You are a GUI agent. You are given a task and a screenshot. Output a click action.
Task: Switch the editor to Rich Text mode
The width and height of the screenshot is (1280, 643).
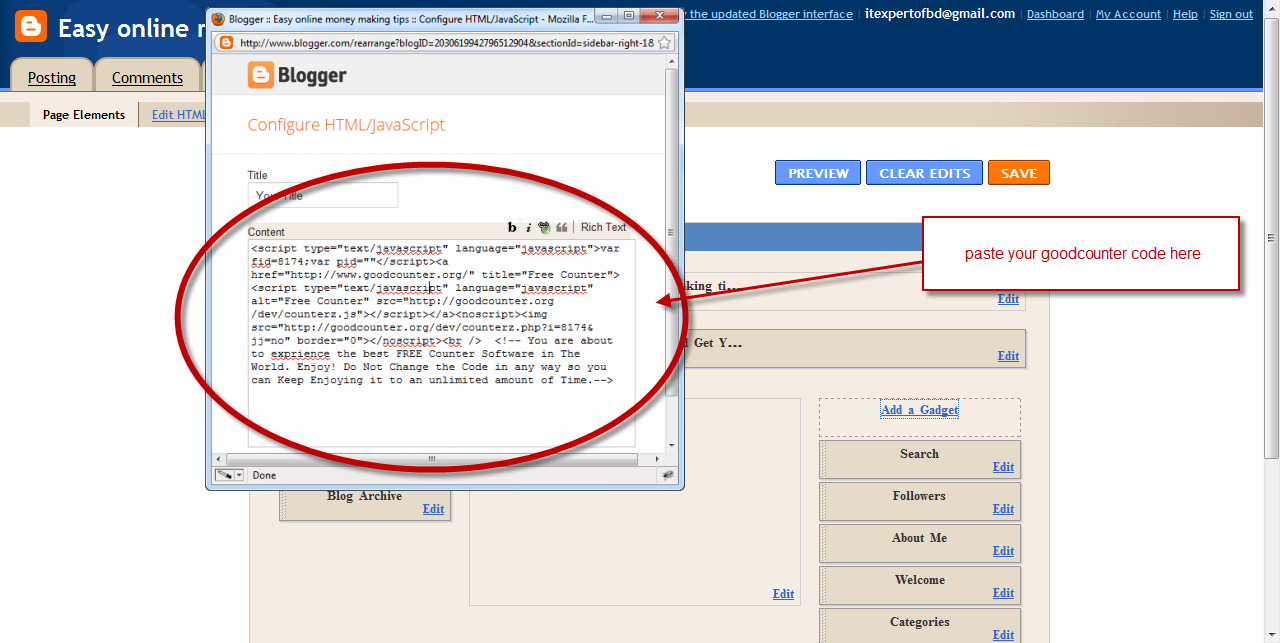tap(603, 228)
